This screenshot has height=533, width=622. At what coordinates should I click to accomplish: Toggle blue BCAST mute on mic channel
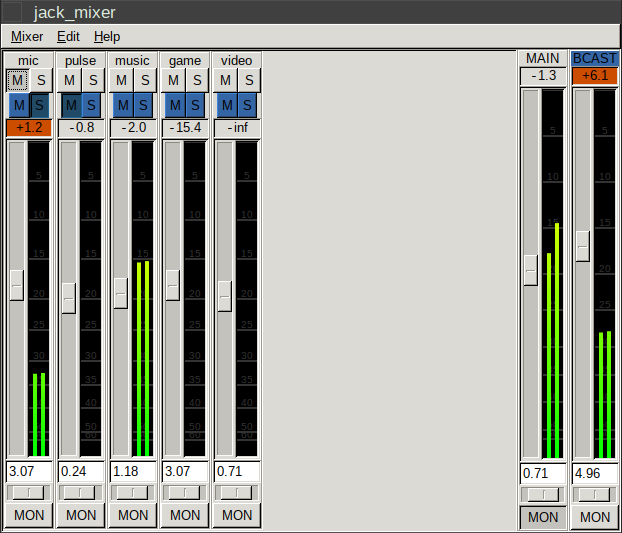[19, 105]
